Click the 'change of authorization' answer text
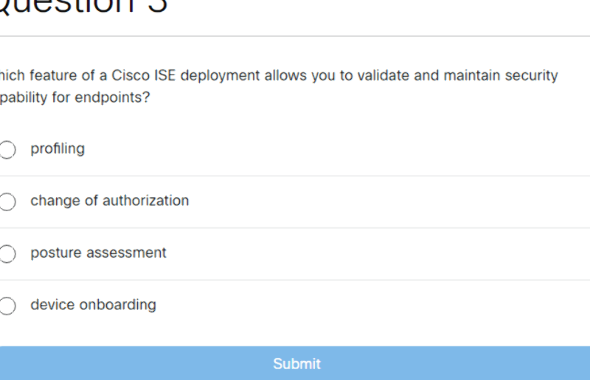590x380 pixels. (109, 201)
